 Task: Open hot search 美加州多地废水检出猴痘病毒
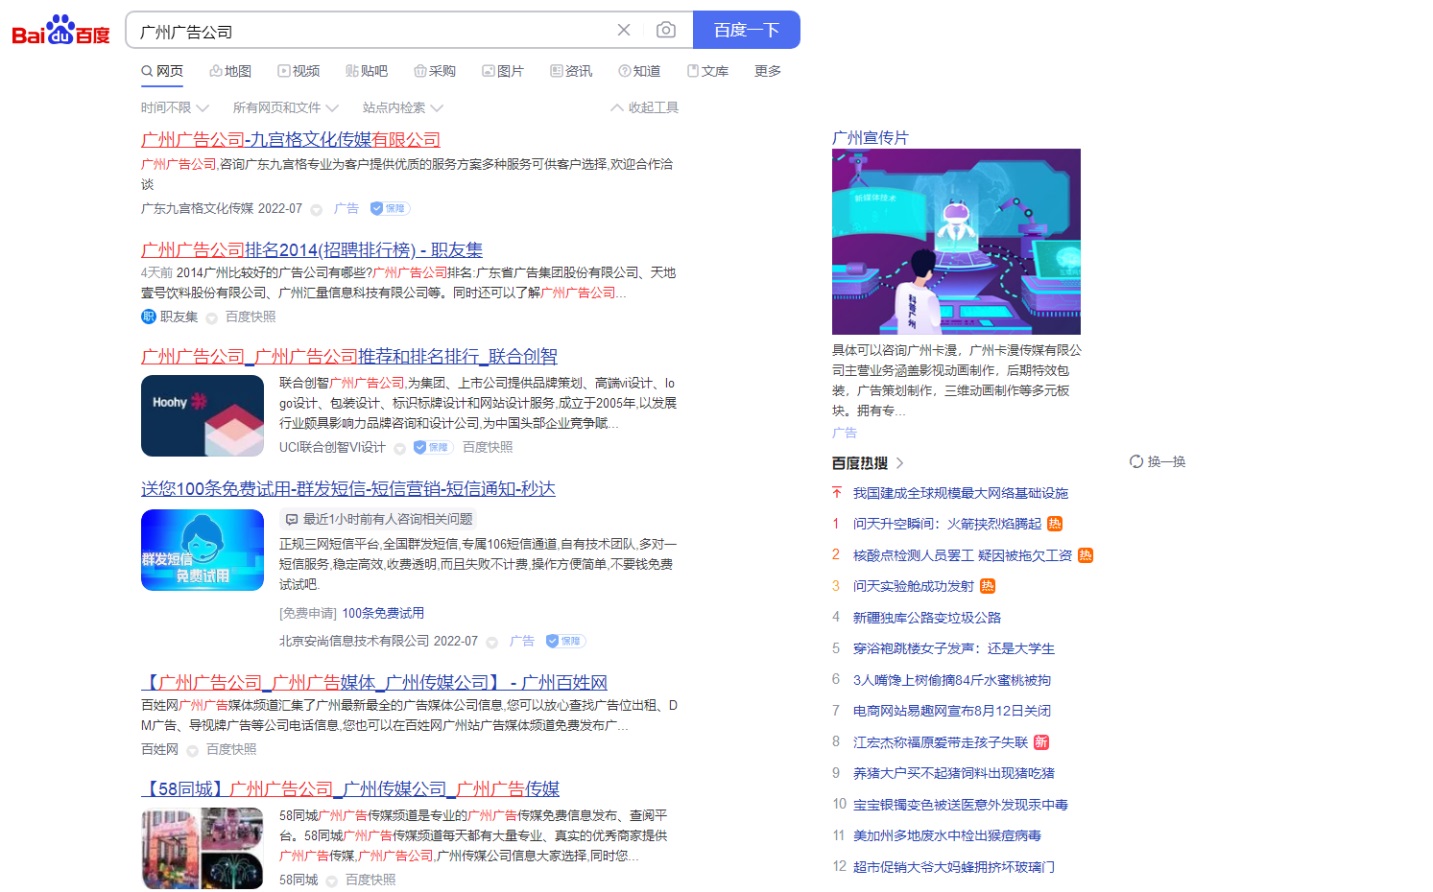click(947, 836)
